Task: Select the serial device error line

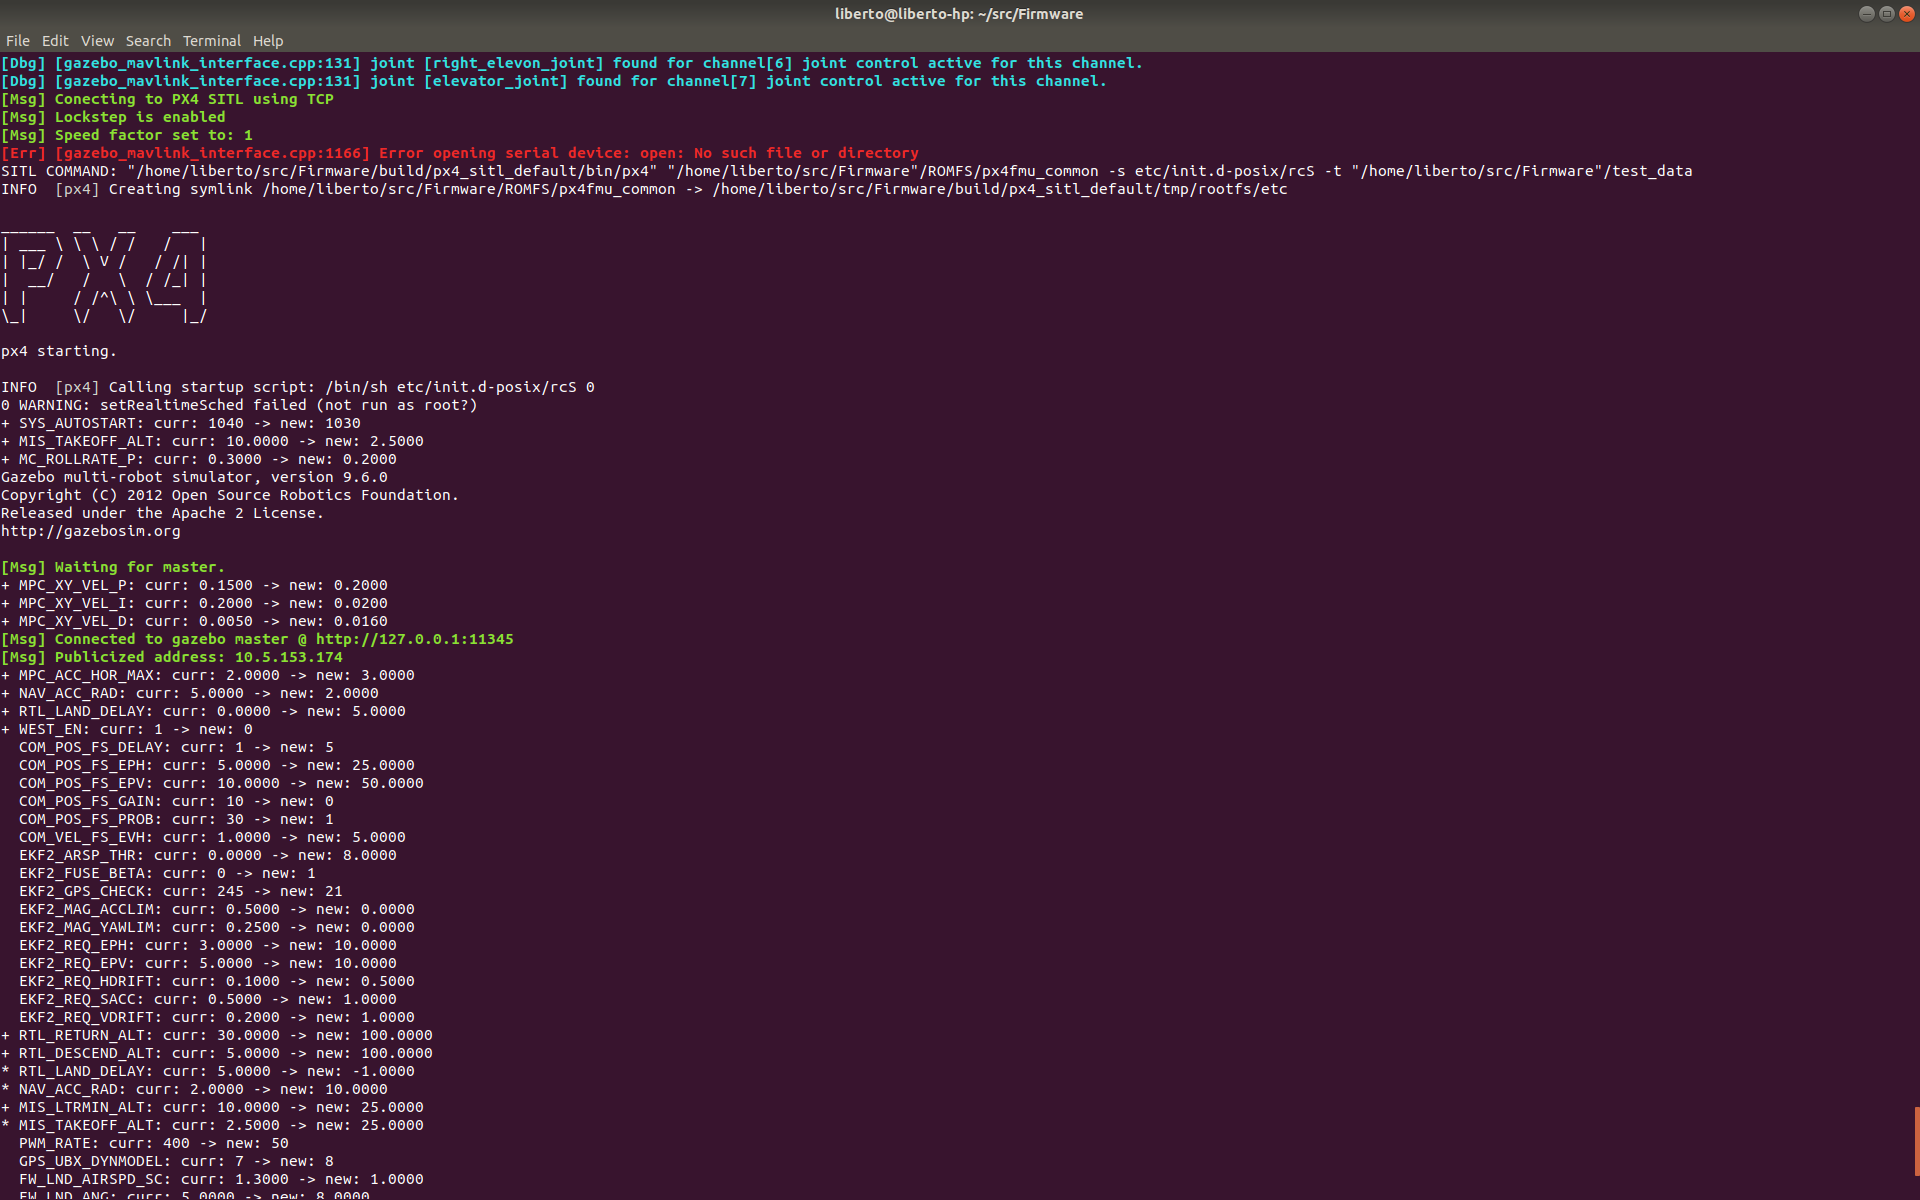Action: [x=459, y=152]
